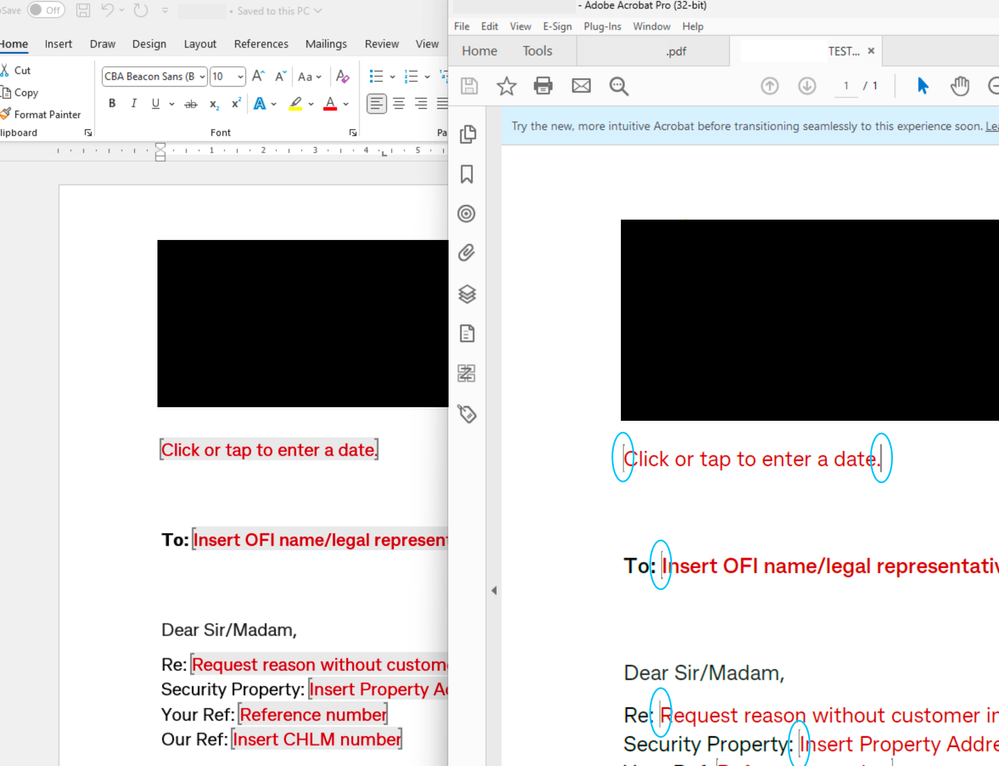This screenshot has width=999, height=766.
Task: Switch to the Review ribbon tab
Action: click(382, 44)
